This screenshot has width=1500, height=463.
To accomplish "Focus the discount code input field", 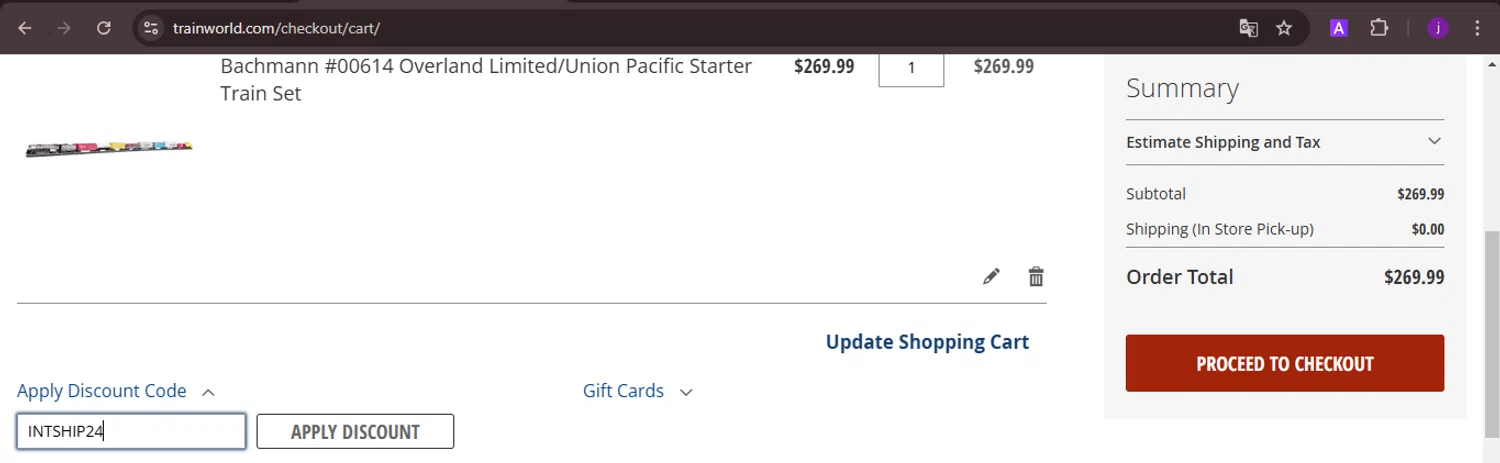I will [x=131, y=432].
